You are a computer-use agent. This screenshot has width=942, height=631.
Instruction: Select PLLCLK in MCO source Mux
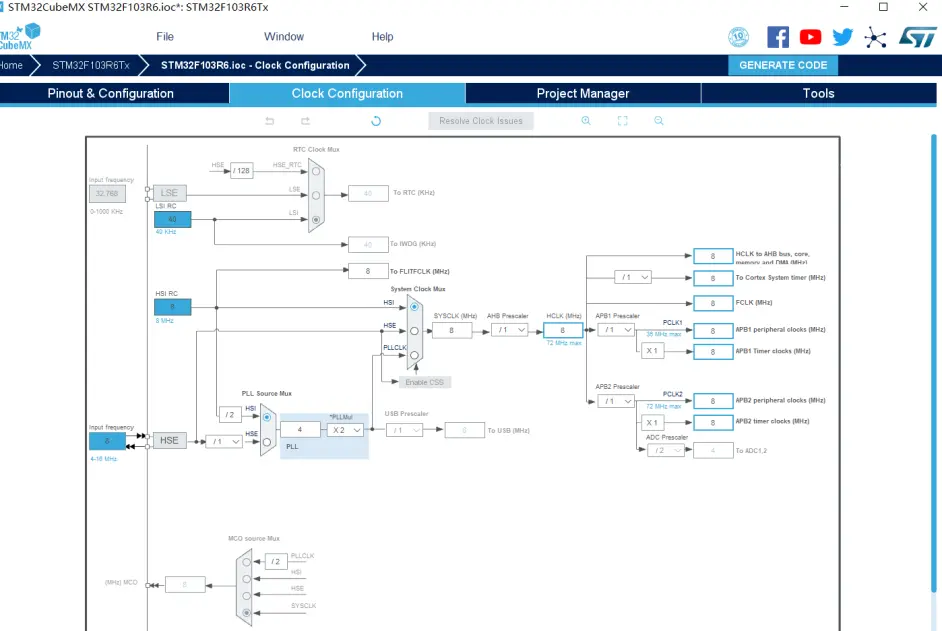246,562
